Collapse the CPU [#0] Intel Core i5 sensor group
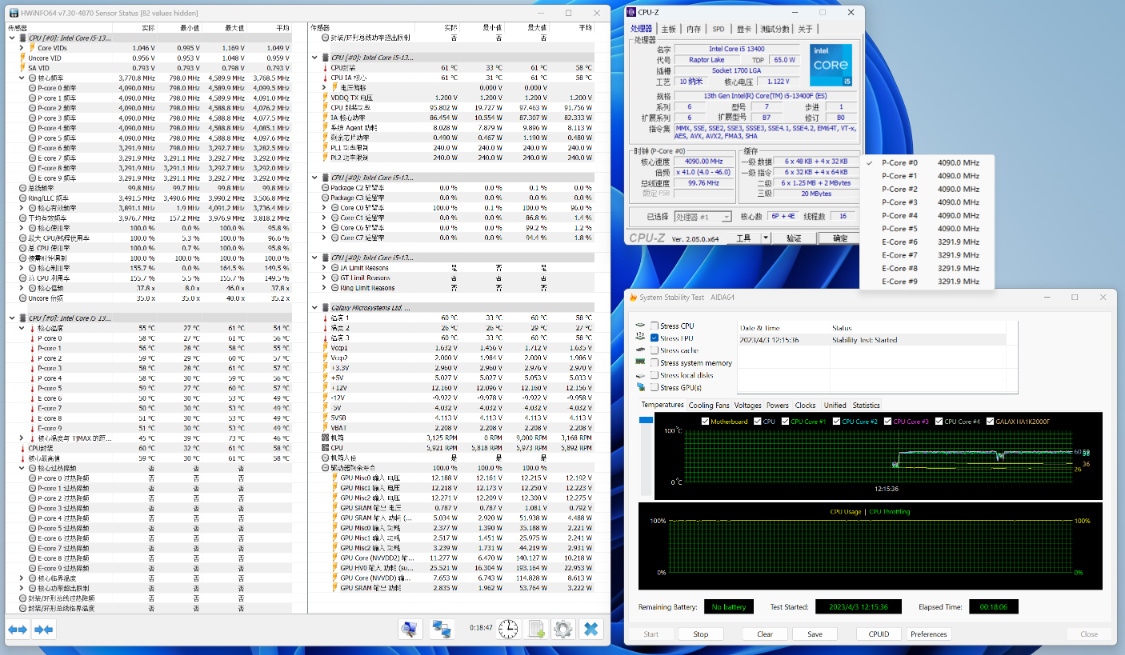This screenshot has height=655, width=1125. 13,38
